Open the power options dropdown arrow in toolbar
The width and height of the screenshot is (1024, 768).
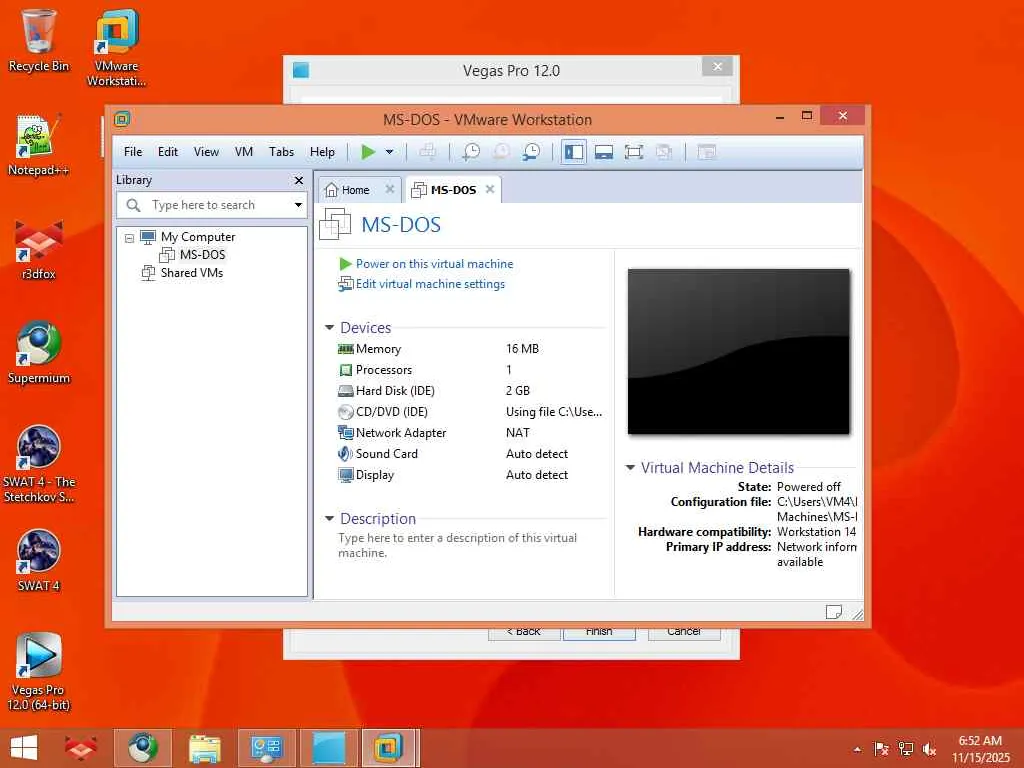coord(389,152)
